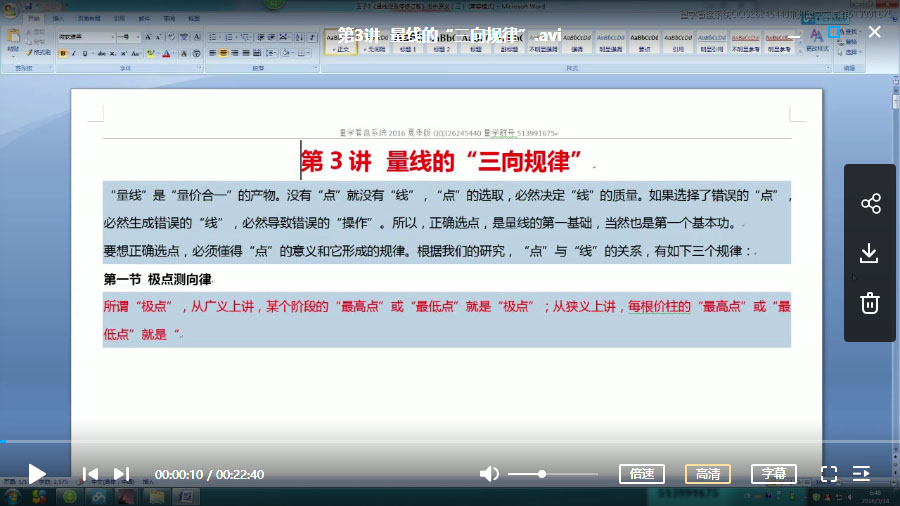
Task: Click sort icon in paragraph group
Action: pos(299,37)
